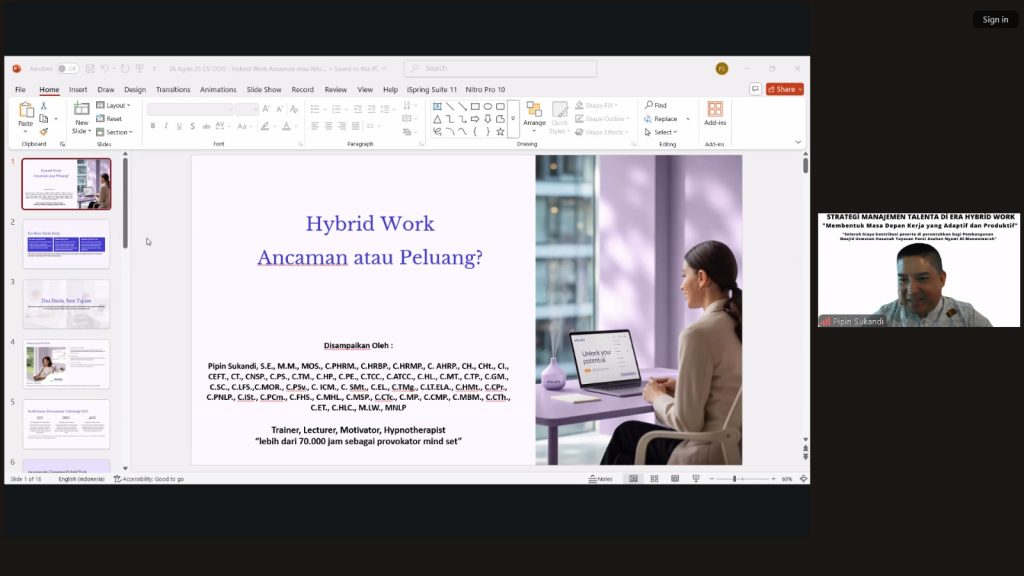Image resolution: width=1024 pixels, height=576 pixels.
Task: Click the Sign in button
Action: [x=995, y=19]
